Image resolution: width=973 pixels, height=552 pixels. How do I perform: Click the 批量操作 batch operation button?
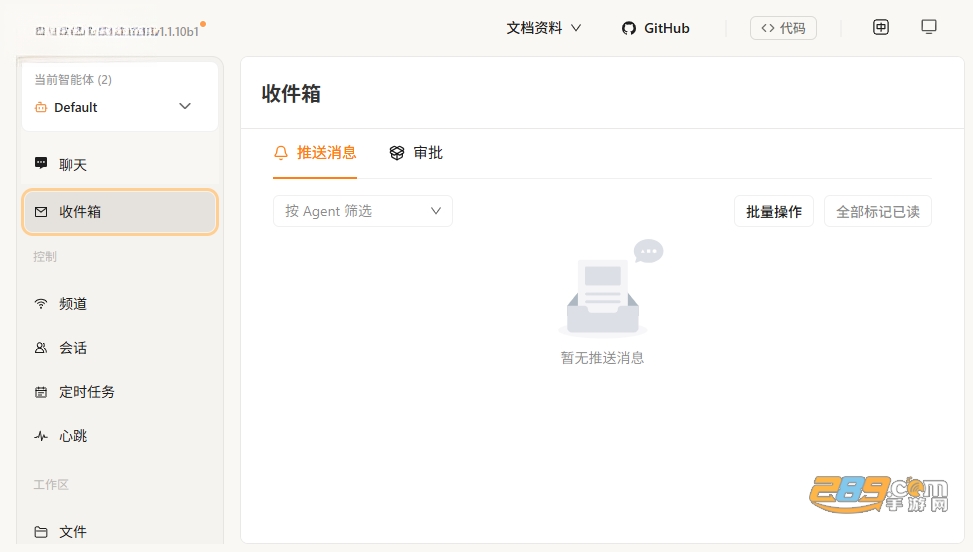pyautogui.click(x=774, y=211)
